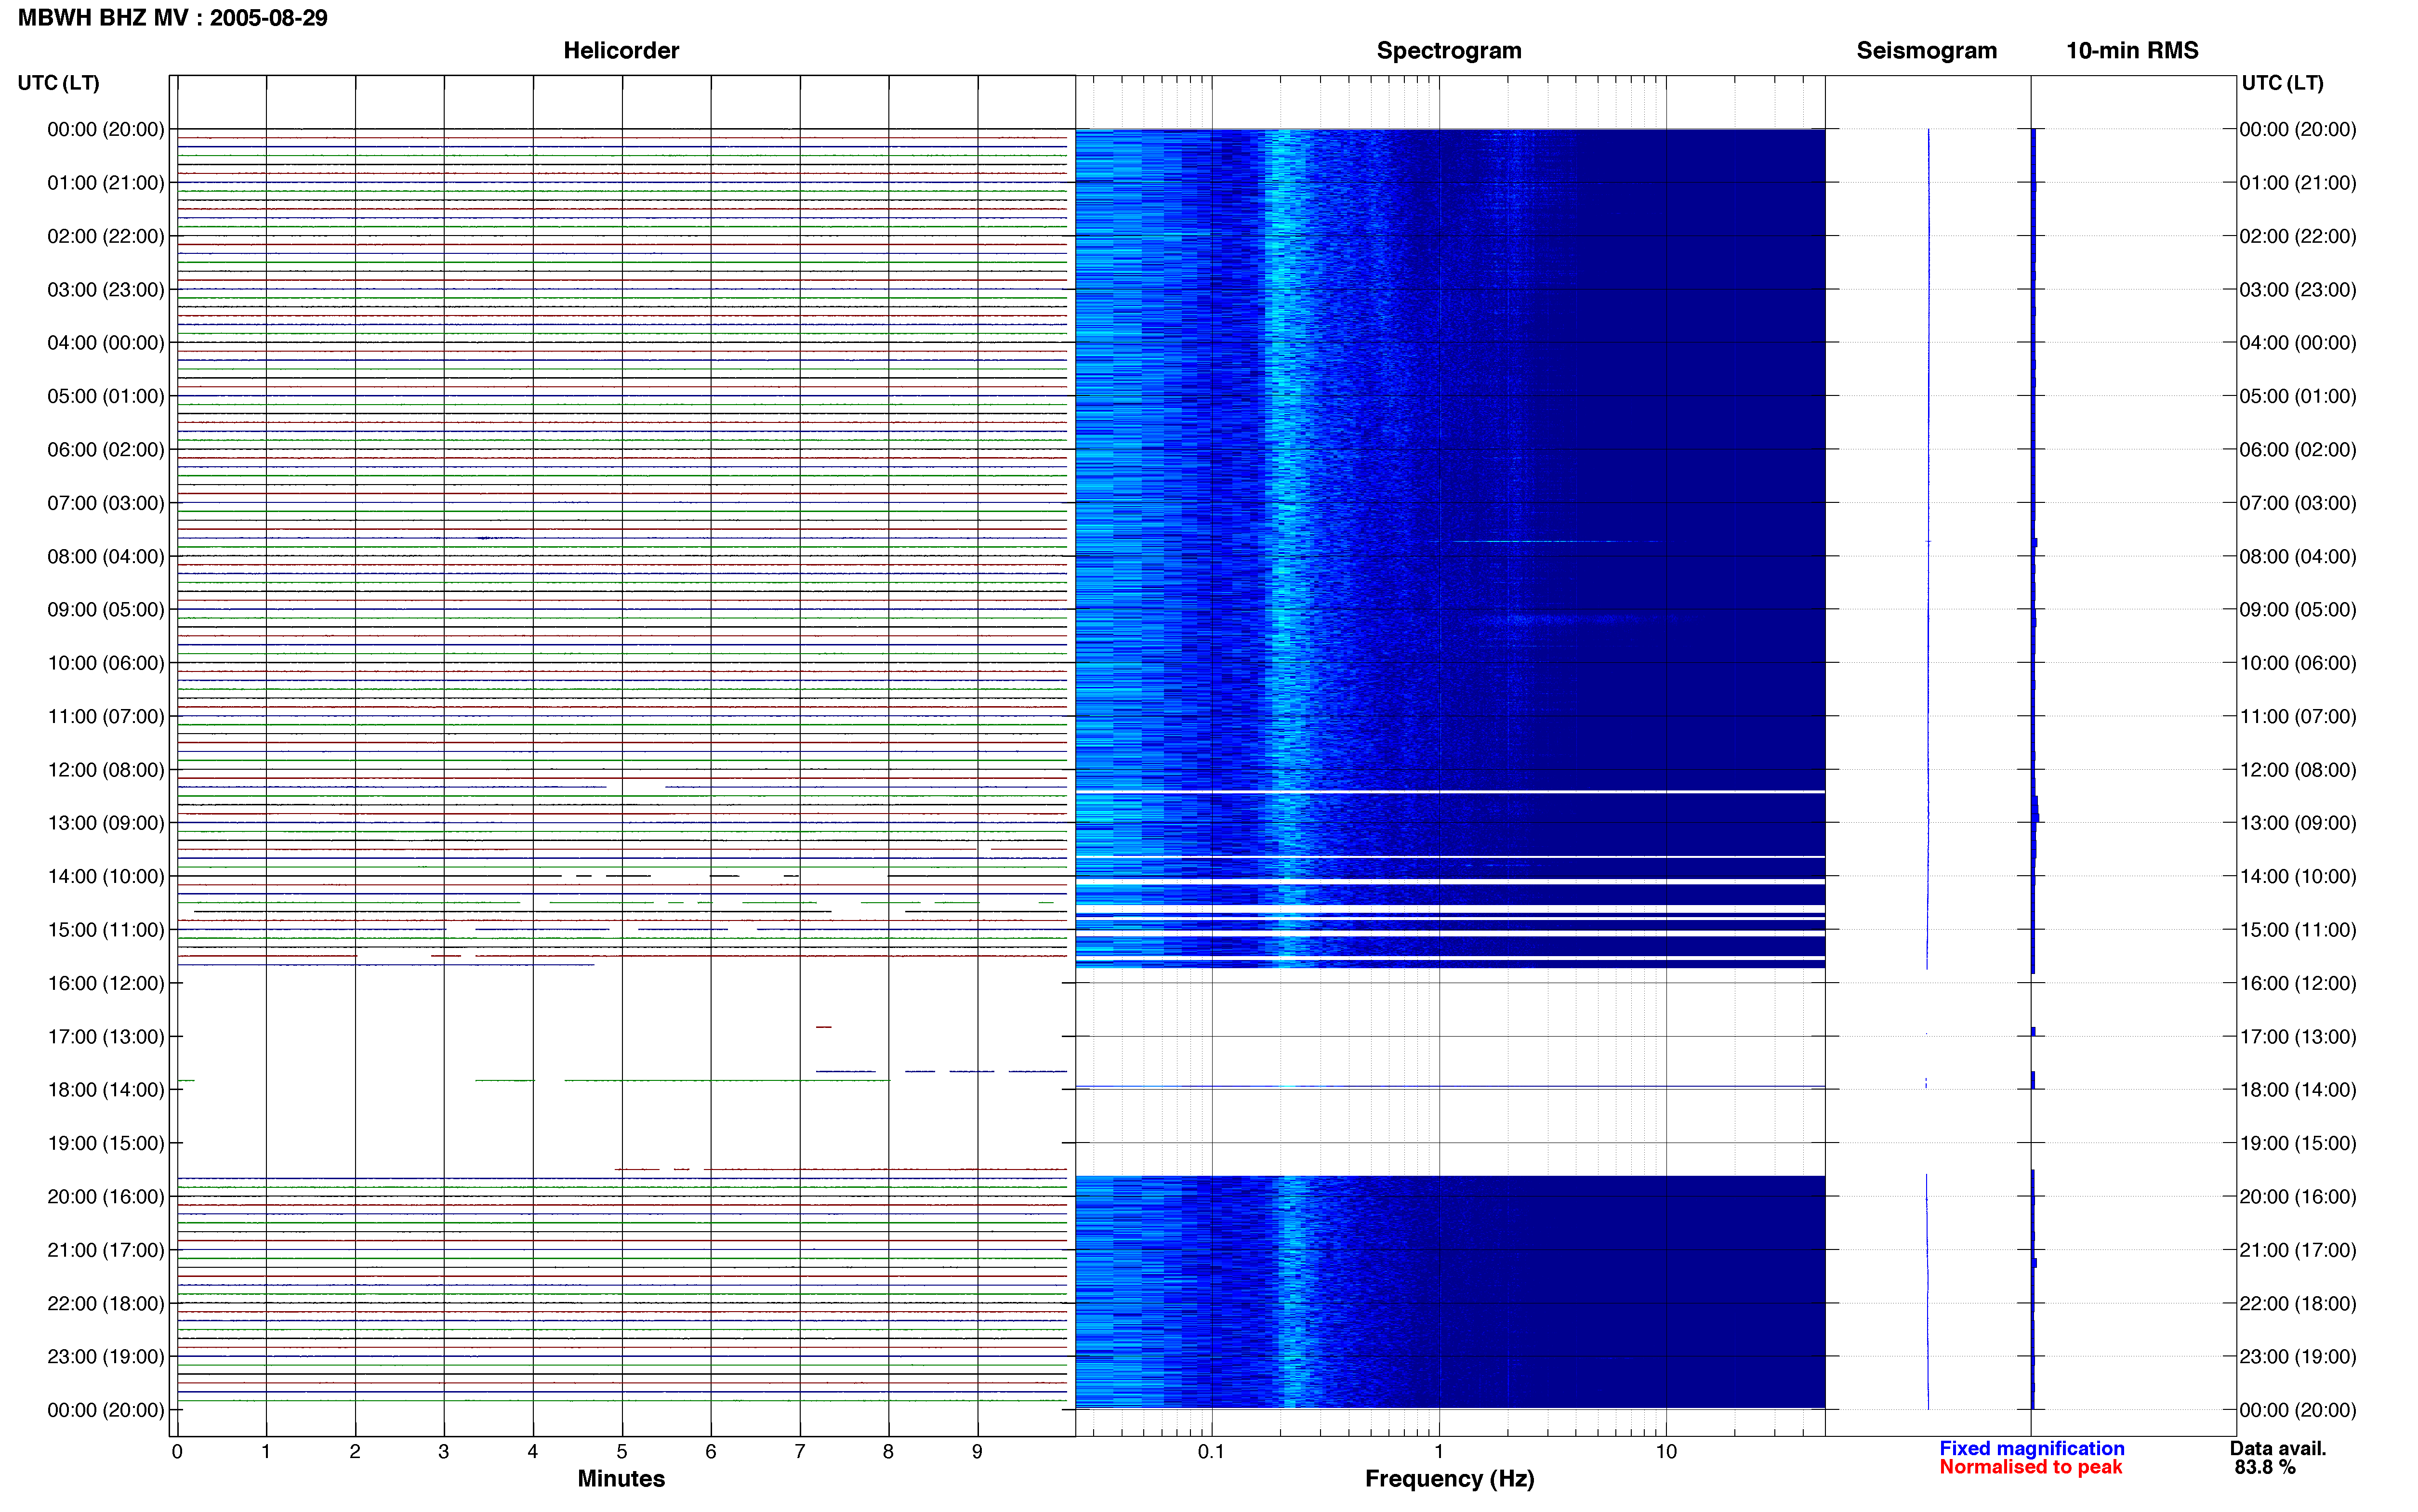Click the spectrogram streak just before 08:00
This screenshot has width=2418, height=1512.
[x=1555, y=541]
